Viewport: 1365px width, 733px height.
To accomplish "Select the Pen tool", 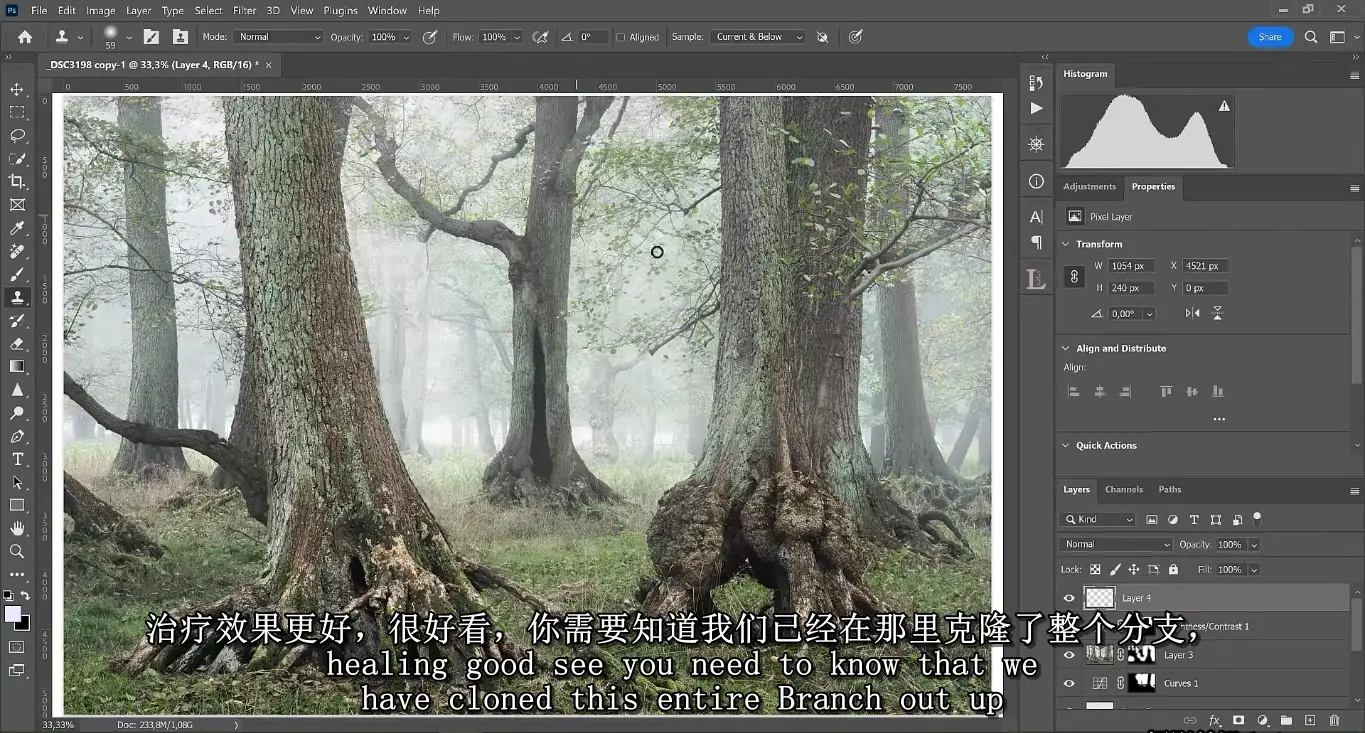I will [17, 436].
